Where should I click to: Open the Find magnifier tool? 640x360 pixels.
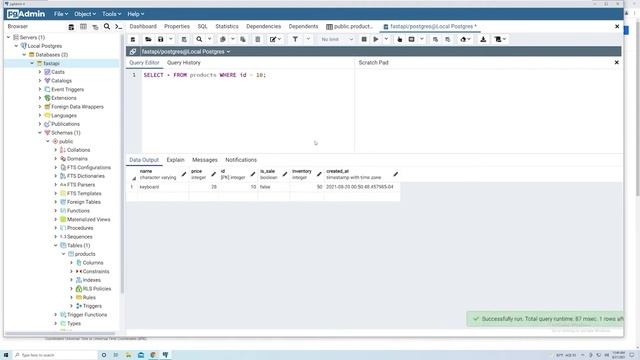(x=199, y=39)
